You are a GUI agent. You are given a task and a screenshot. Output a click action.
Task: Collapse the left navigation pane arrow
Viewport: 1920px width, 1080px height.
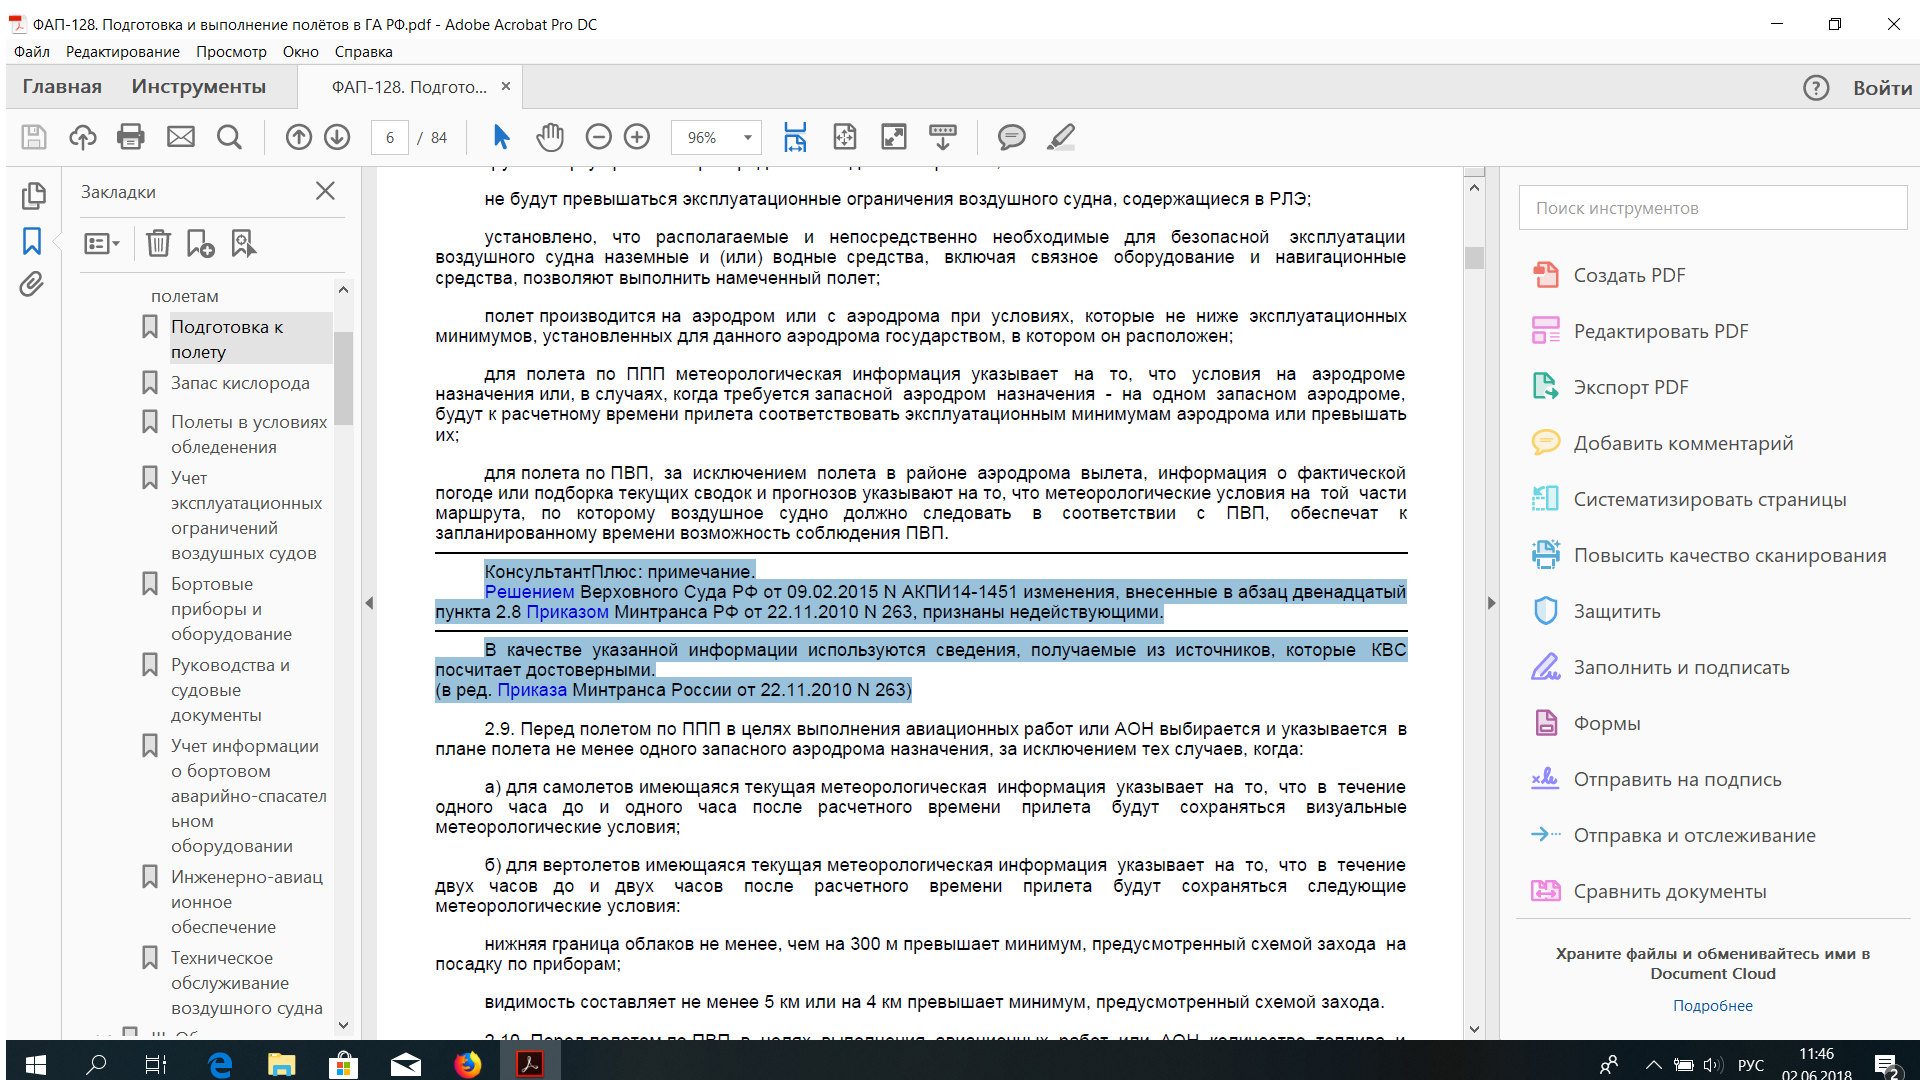pyautogui.click(x=369, y=603)
